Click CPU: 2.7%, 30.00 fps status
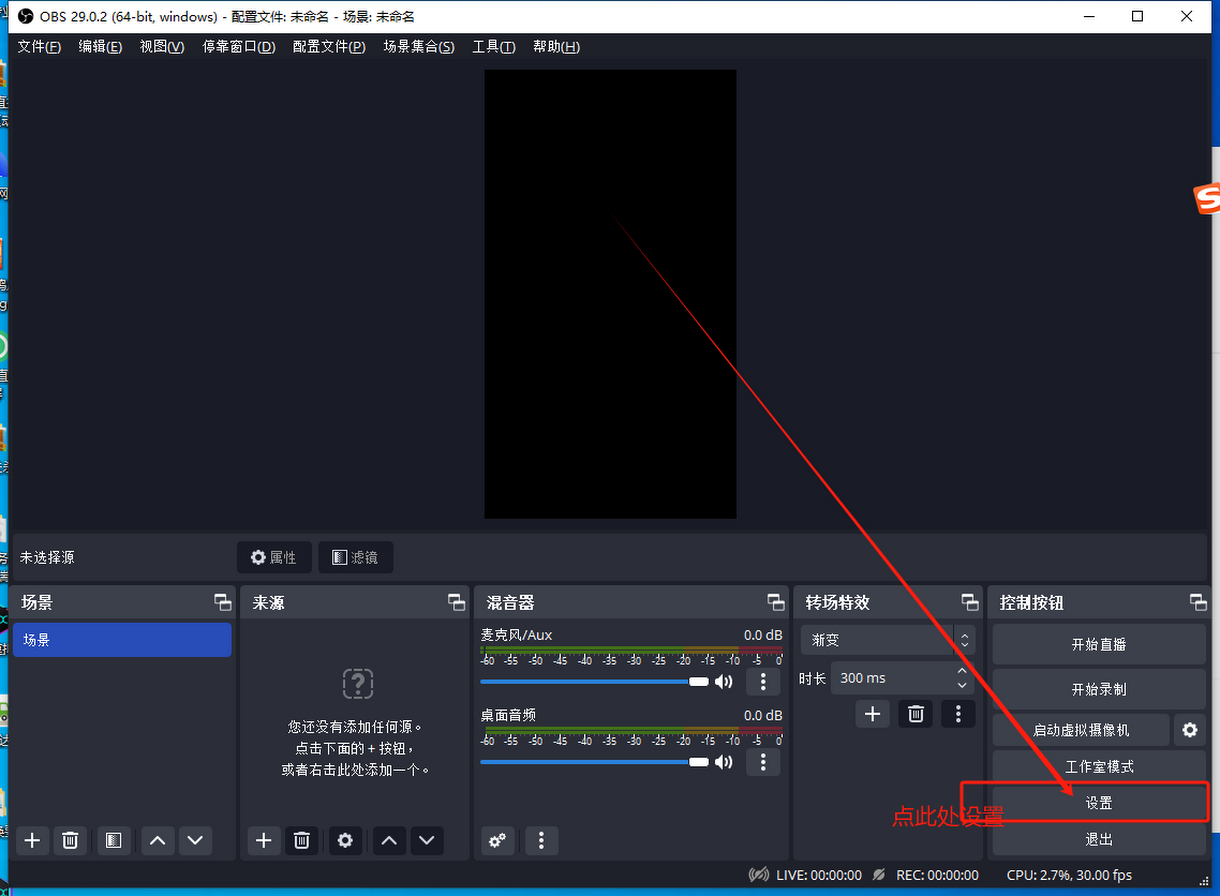The height and width of the screenshot is (896, 1220). pyautogui.click(x=1069, y=875)
